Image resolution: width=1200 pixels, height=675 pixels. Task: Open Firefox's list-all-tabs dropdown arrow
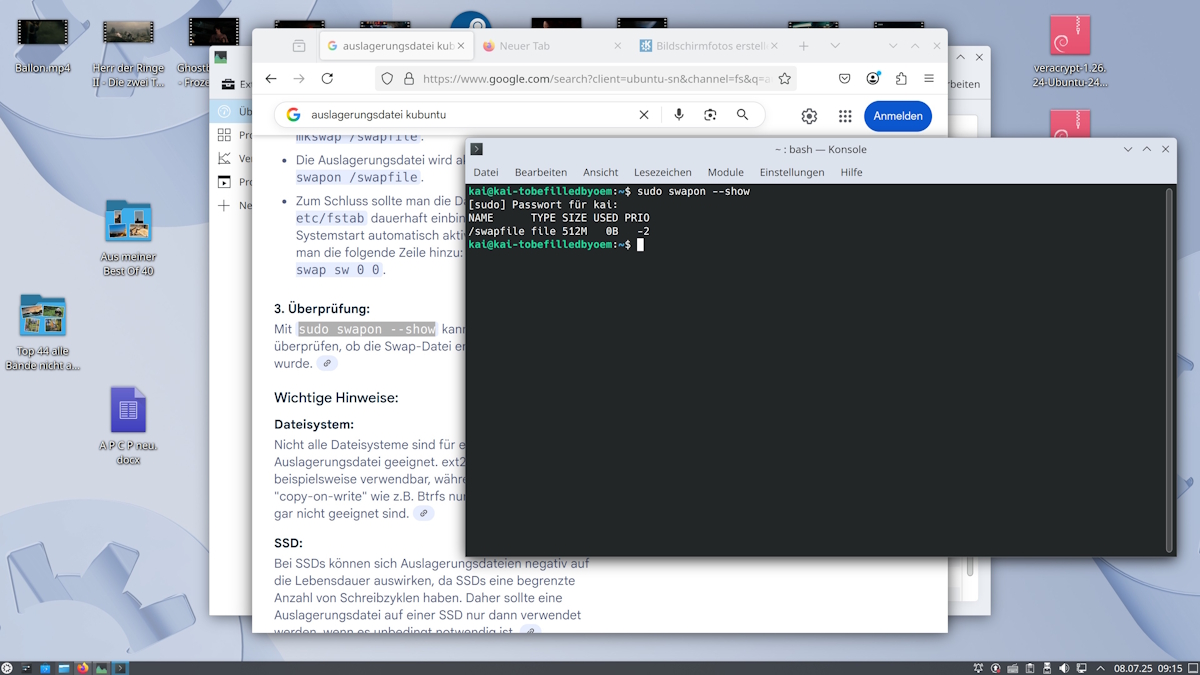[836, 45]
